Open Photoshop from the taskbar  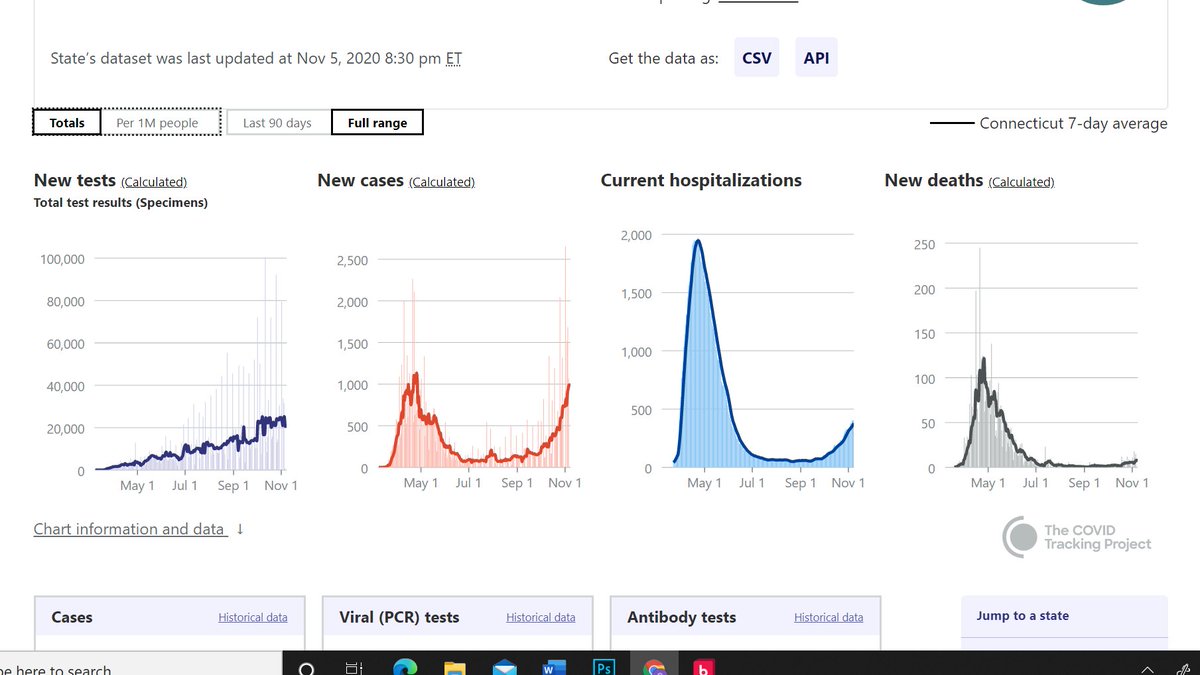click(603, 667)
